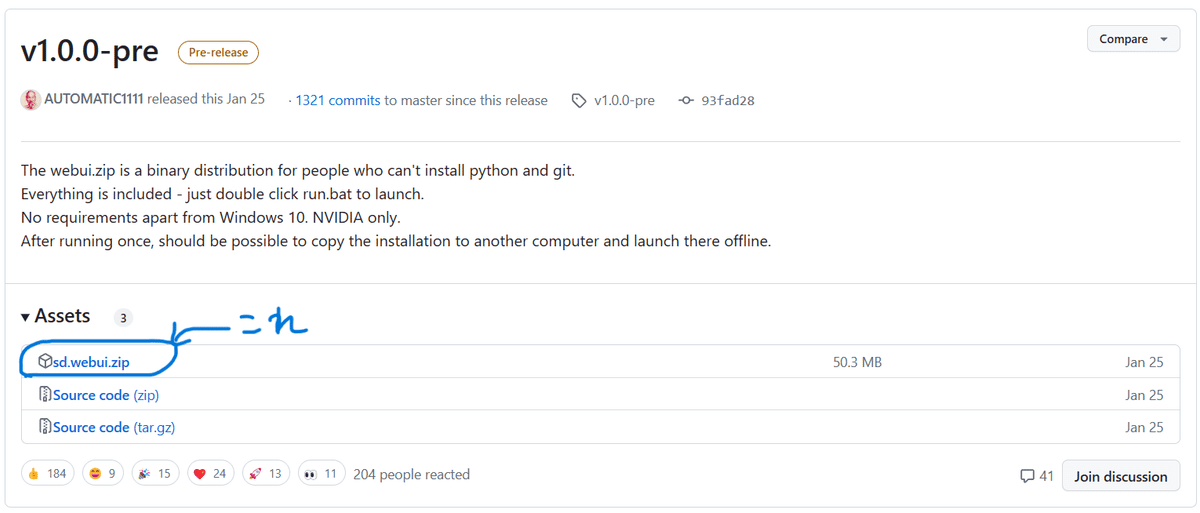
Task: Open the 1321 commits link
Action: coord(338,100)
